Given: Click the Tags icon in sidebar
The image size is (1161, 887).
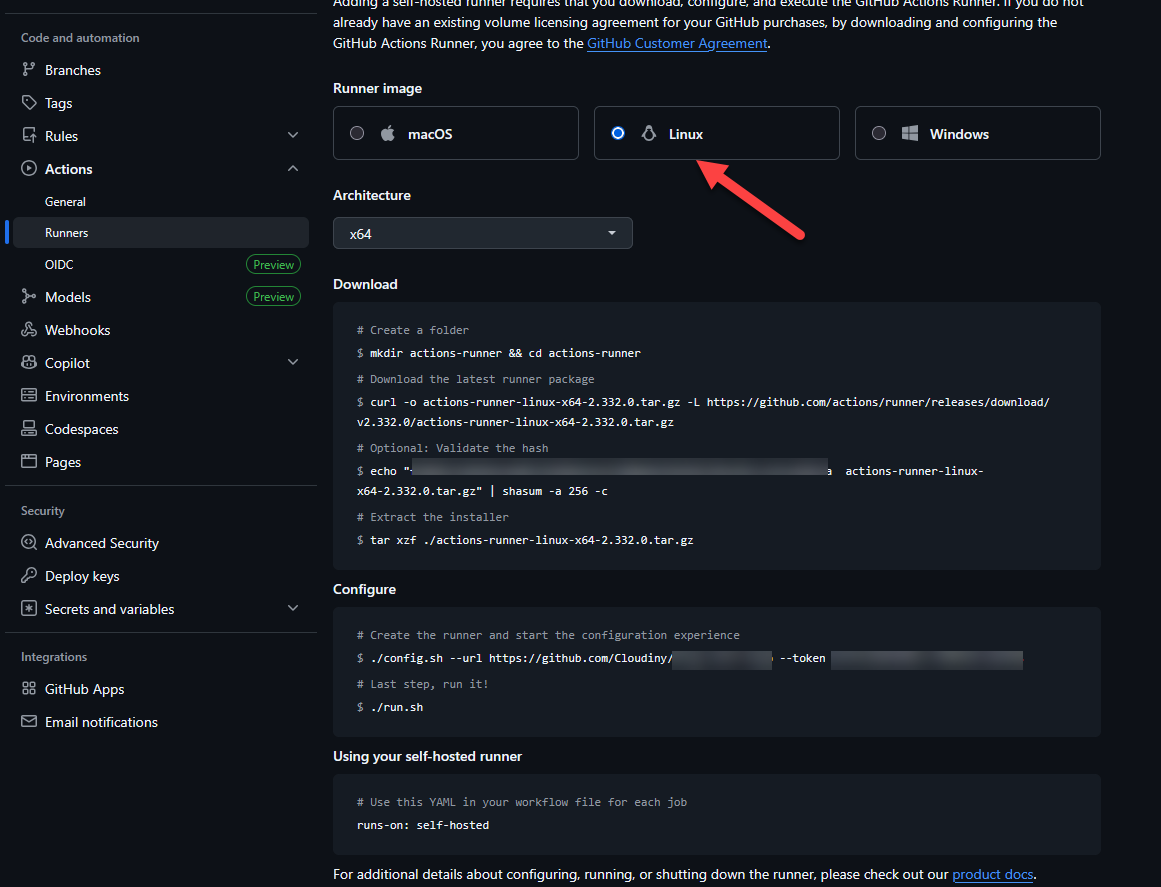Looking at the screenshot, I should click(x=29, y=103).
